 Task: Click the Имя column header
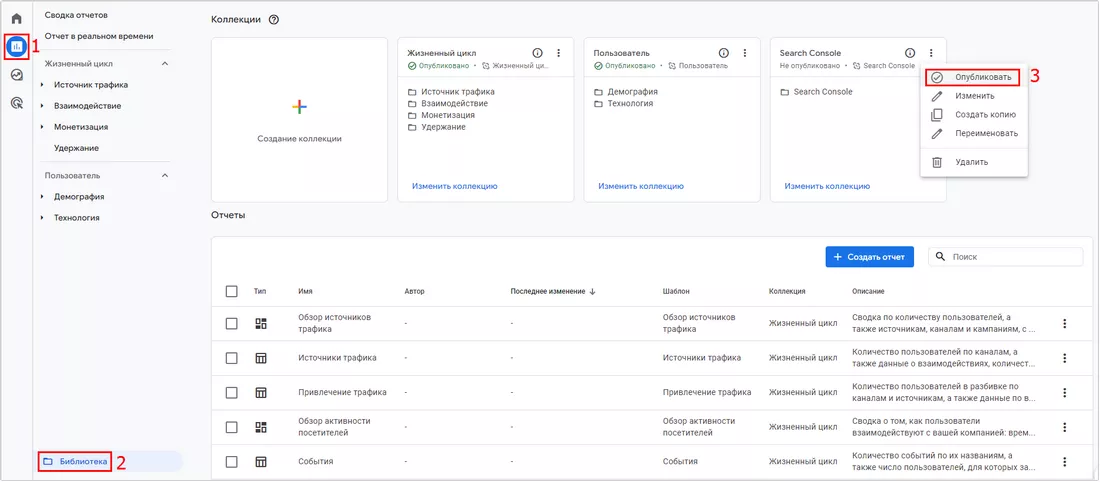pos(305,291)
